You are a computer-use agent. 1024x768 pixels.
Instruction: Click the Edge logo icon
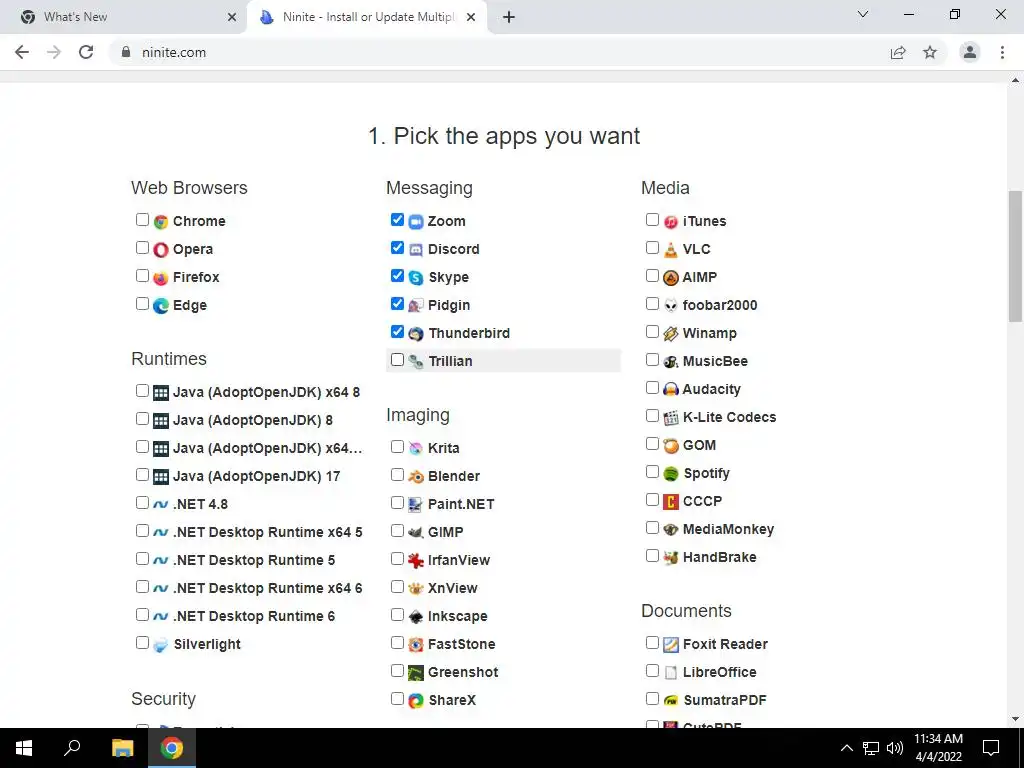pyautogui.click(x=161, y=306)
